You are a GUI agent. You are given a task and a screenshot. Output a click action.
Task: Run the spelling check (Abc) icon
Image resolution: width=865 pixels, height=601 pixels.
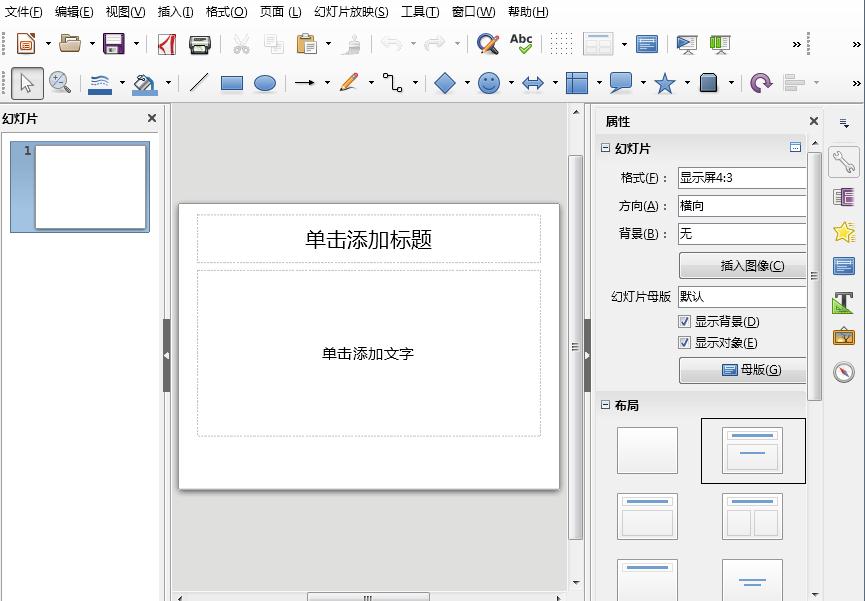pos(521,43)
